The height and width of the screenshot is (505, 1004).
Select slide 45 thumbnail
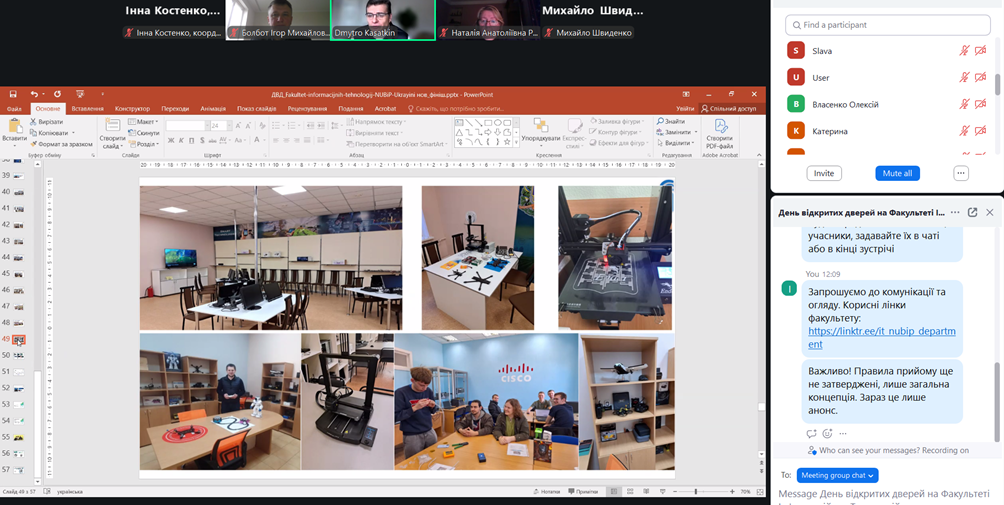pos(19,273)
